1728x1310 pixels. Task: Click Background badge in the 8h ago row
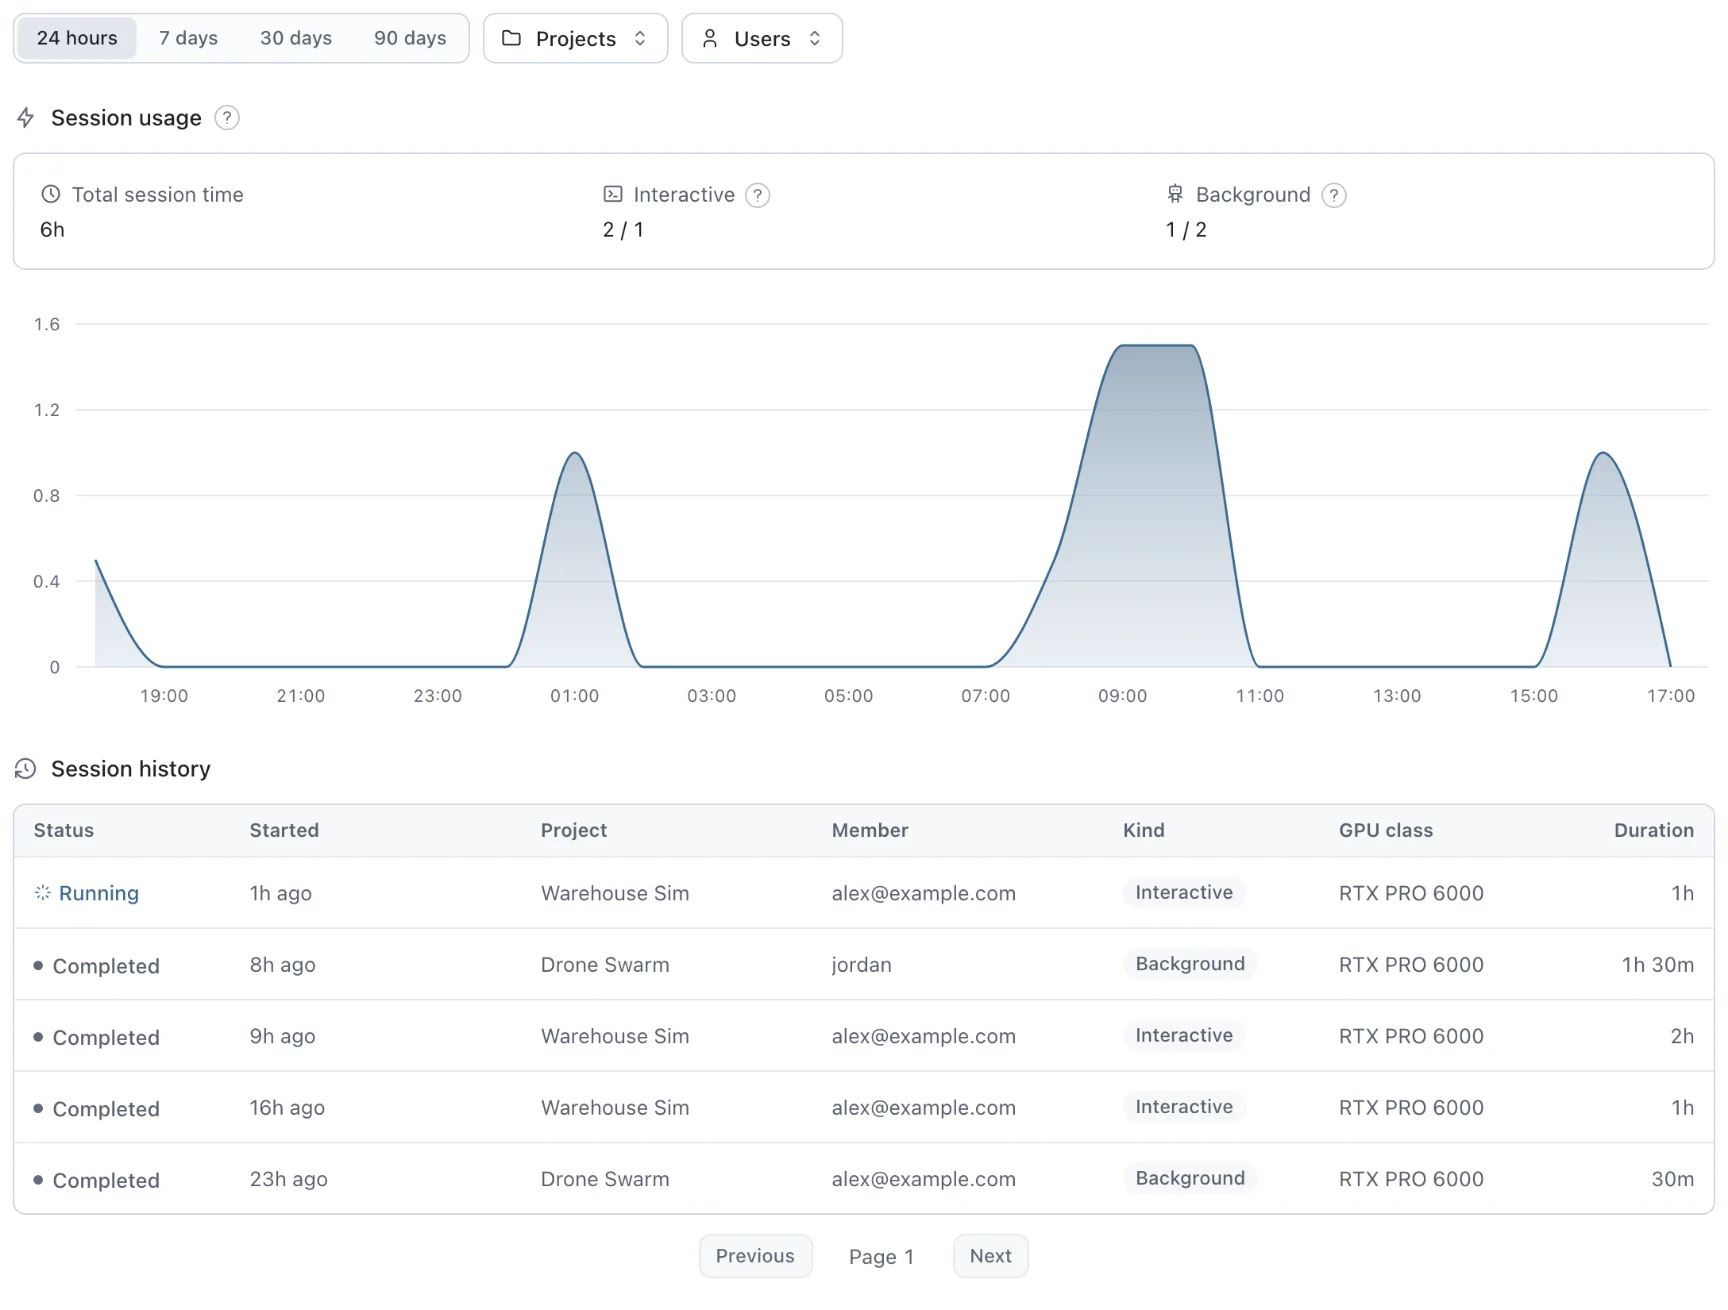pos(1190,964)
